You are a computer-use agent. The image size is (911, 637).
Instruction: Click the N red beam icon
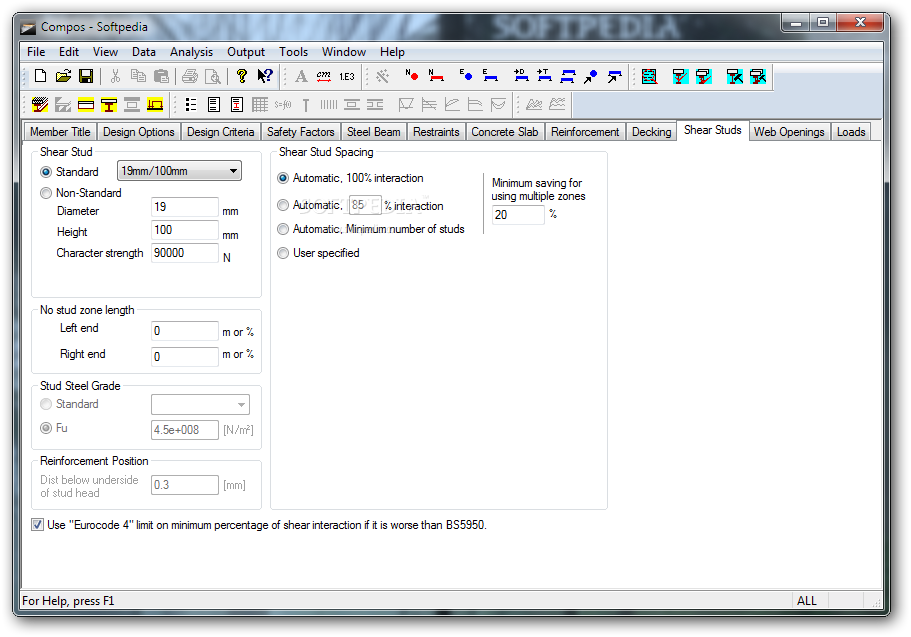[x=436, y=75]
